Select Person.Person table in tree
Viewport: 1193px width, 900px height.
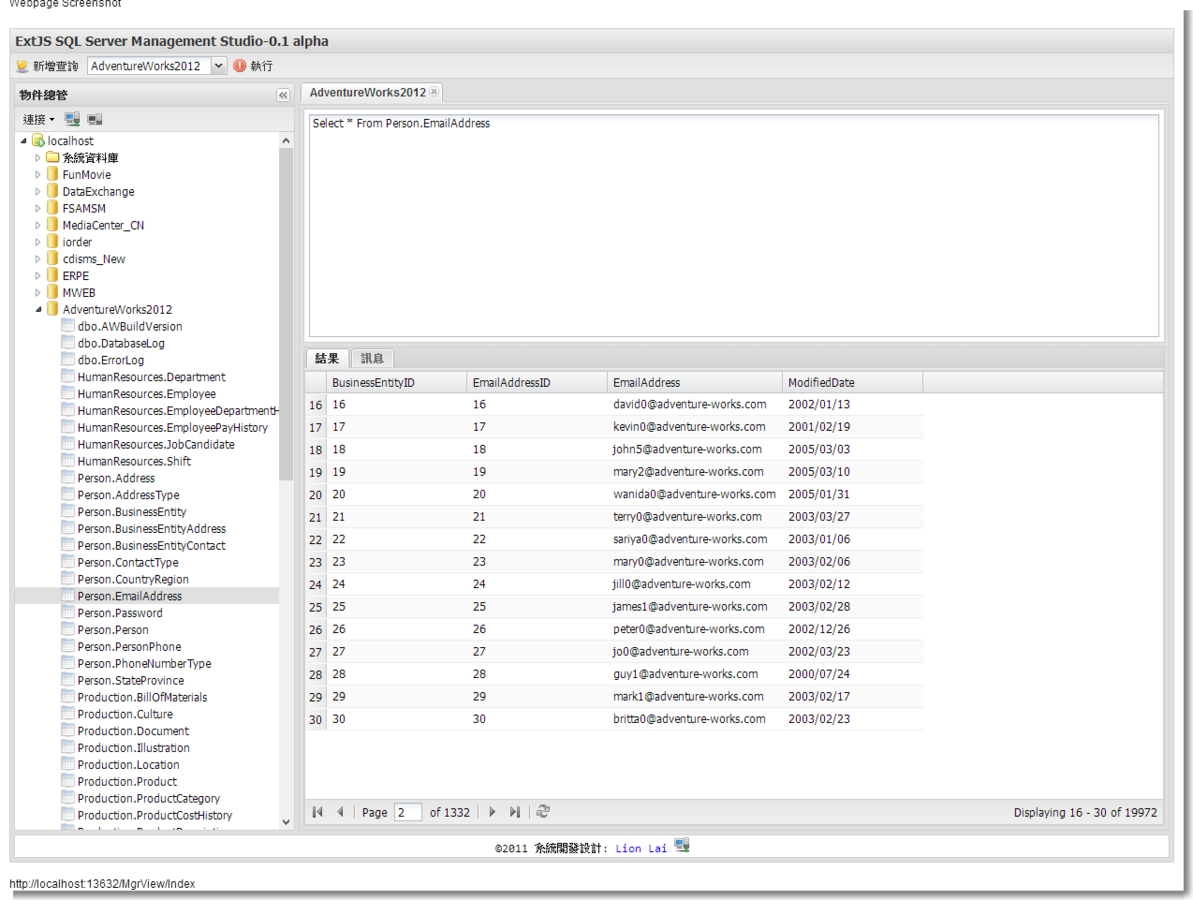pos(113,630)
